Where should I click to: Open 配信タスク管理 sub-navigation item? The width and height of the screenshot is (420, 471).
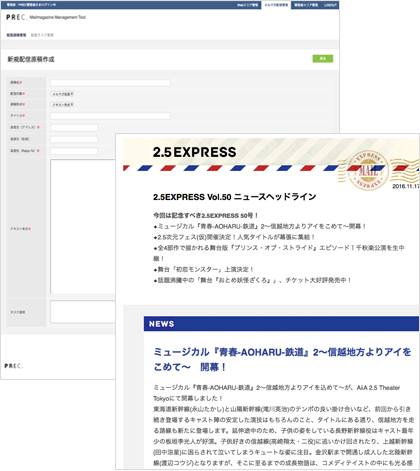click(x=42, y=35)
